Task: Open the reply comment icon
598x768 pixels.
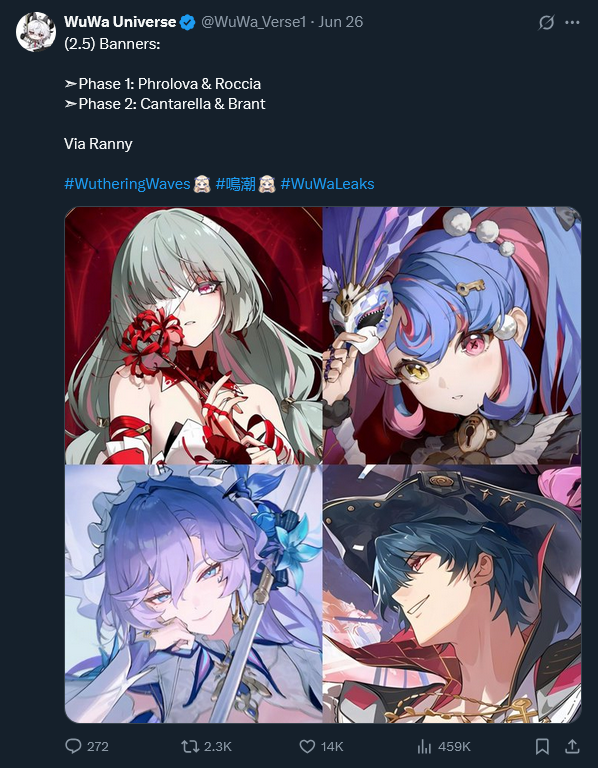Action: [73, 746]
